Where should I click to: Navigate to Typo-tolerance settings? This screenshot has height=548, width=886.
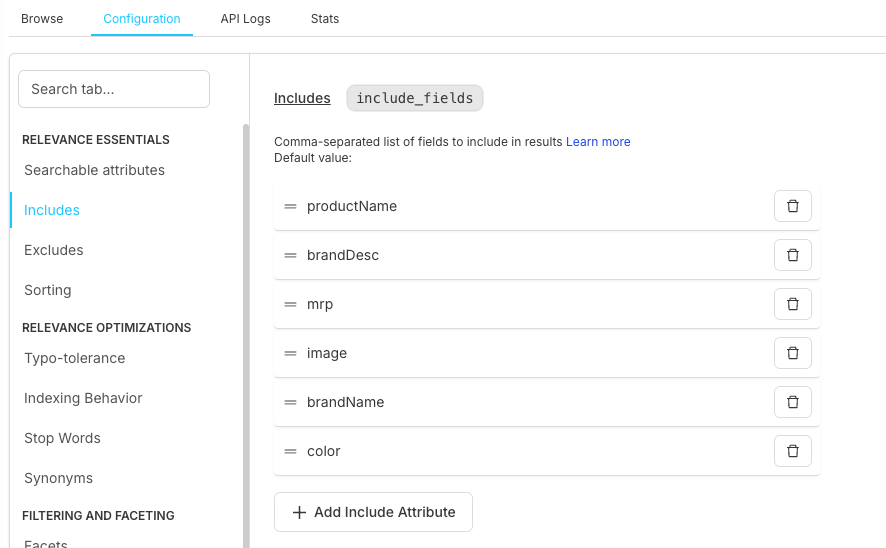(x=75, y=358)
